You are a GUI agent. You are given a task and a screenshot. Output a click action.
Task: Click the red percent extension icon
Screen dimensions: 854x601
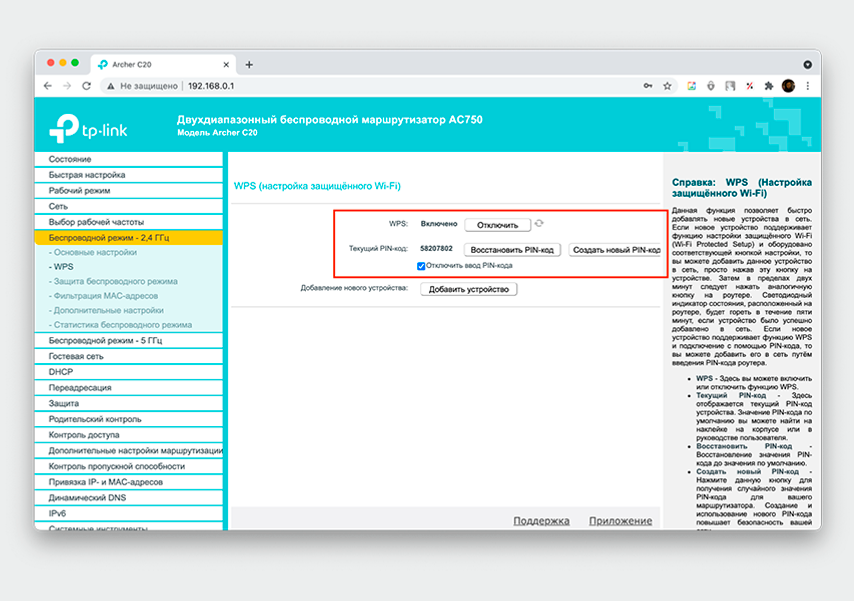750,86
